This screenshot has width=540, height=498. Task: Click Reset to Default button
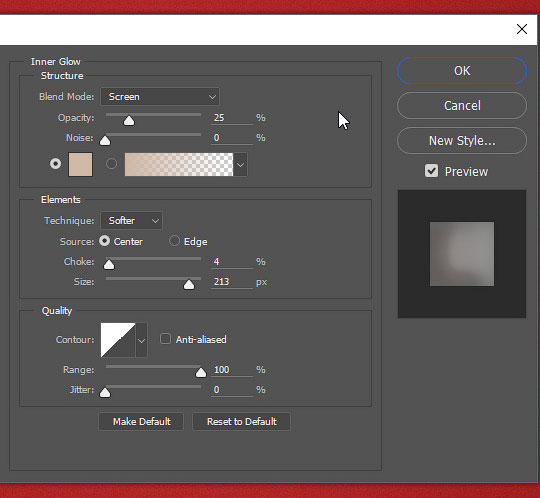coord(241,422)
